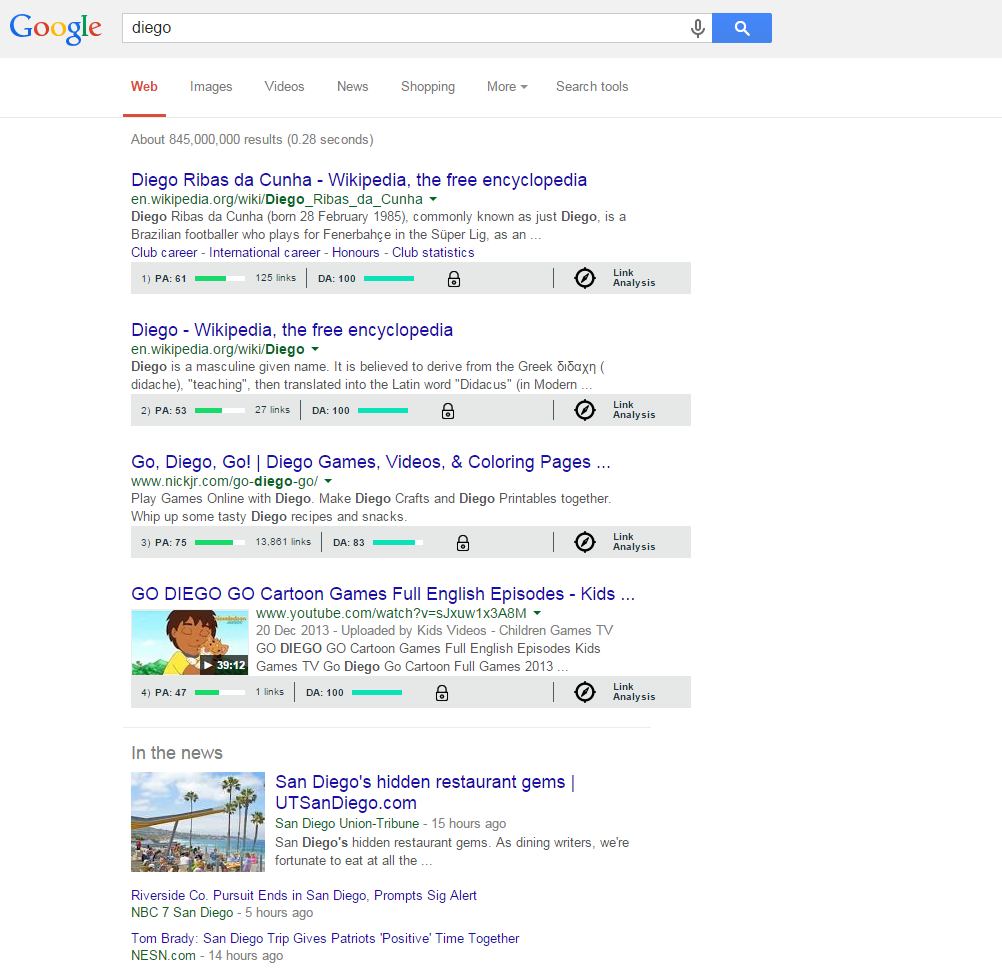Open Riverside Co. Pursuit Ends news link
The image size is (1002, 971).
point(304,895)
